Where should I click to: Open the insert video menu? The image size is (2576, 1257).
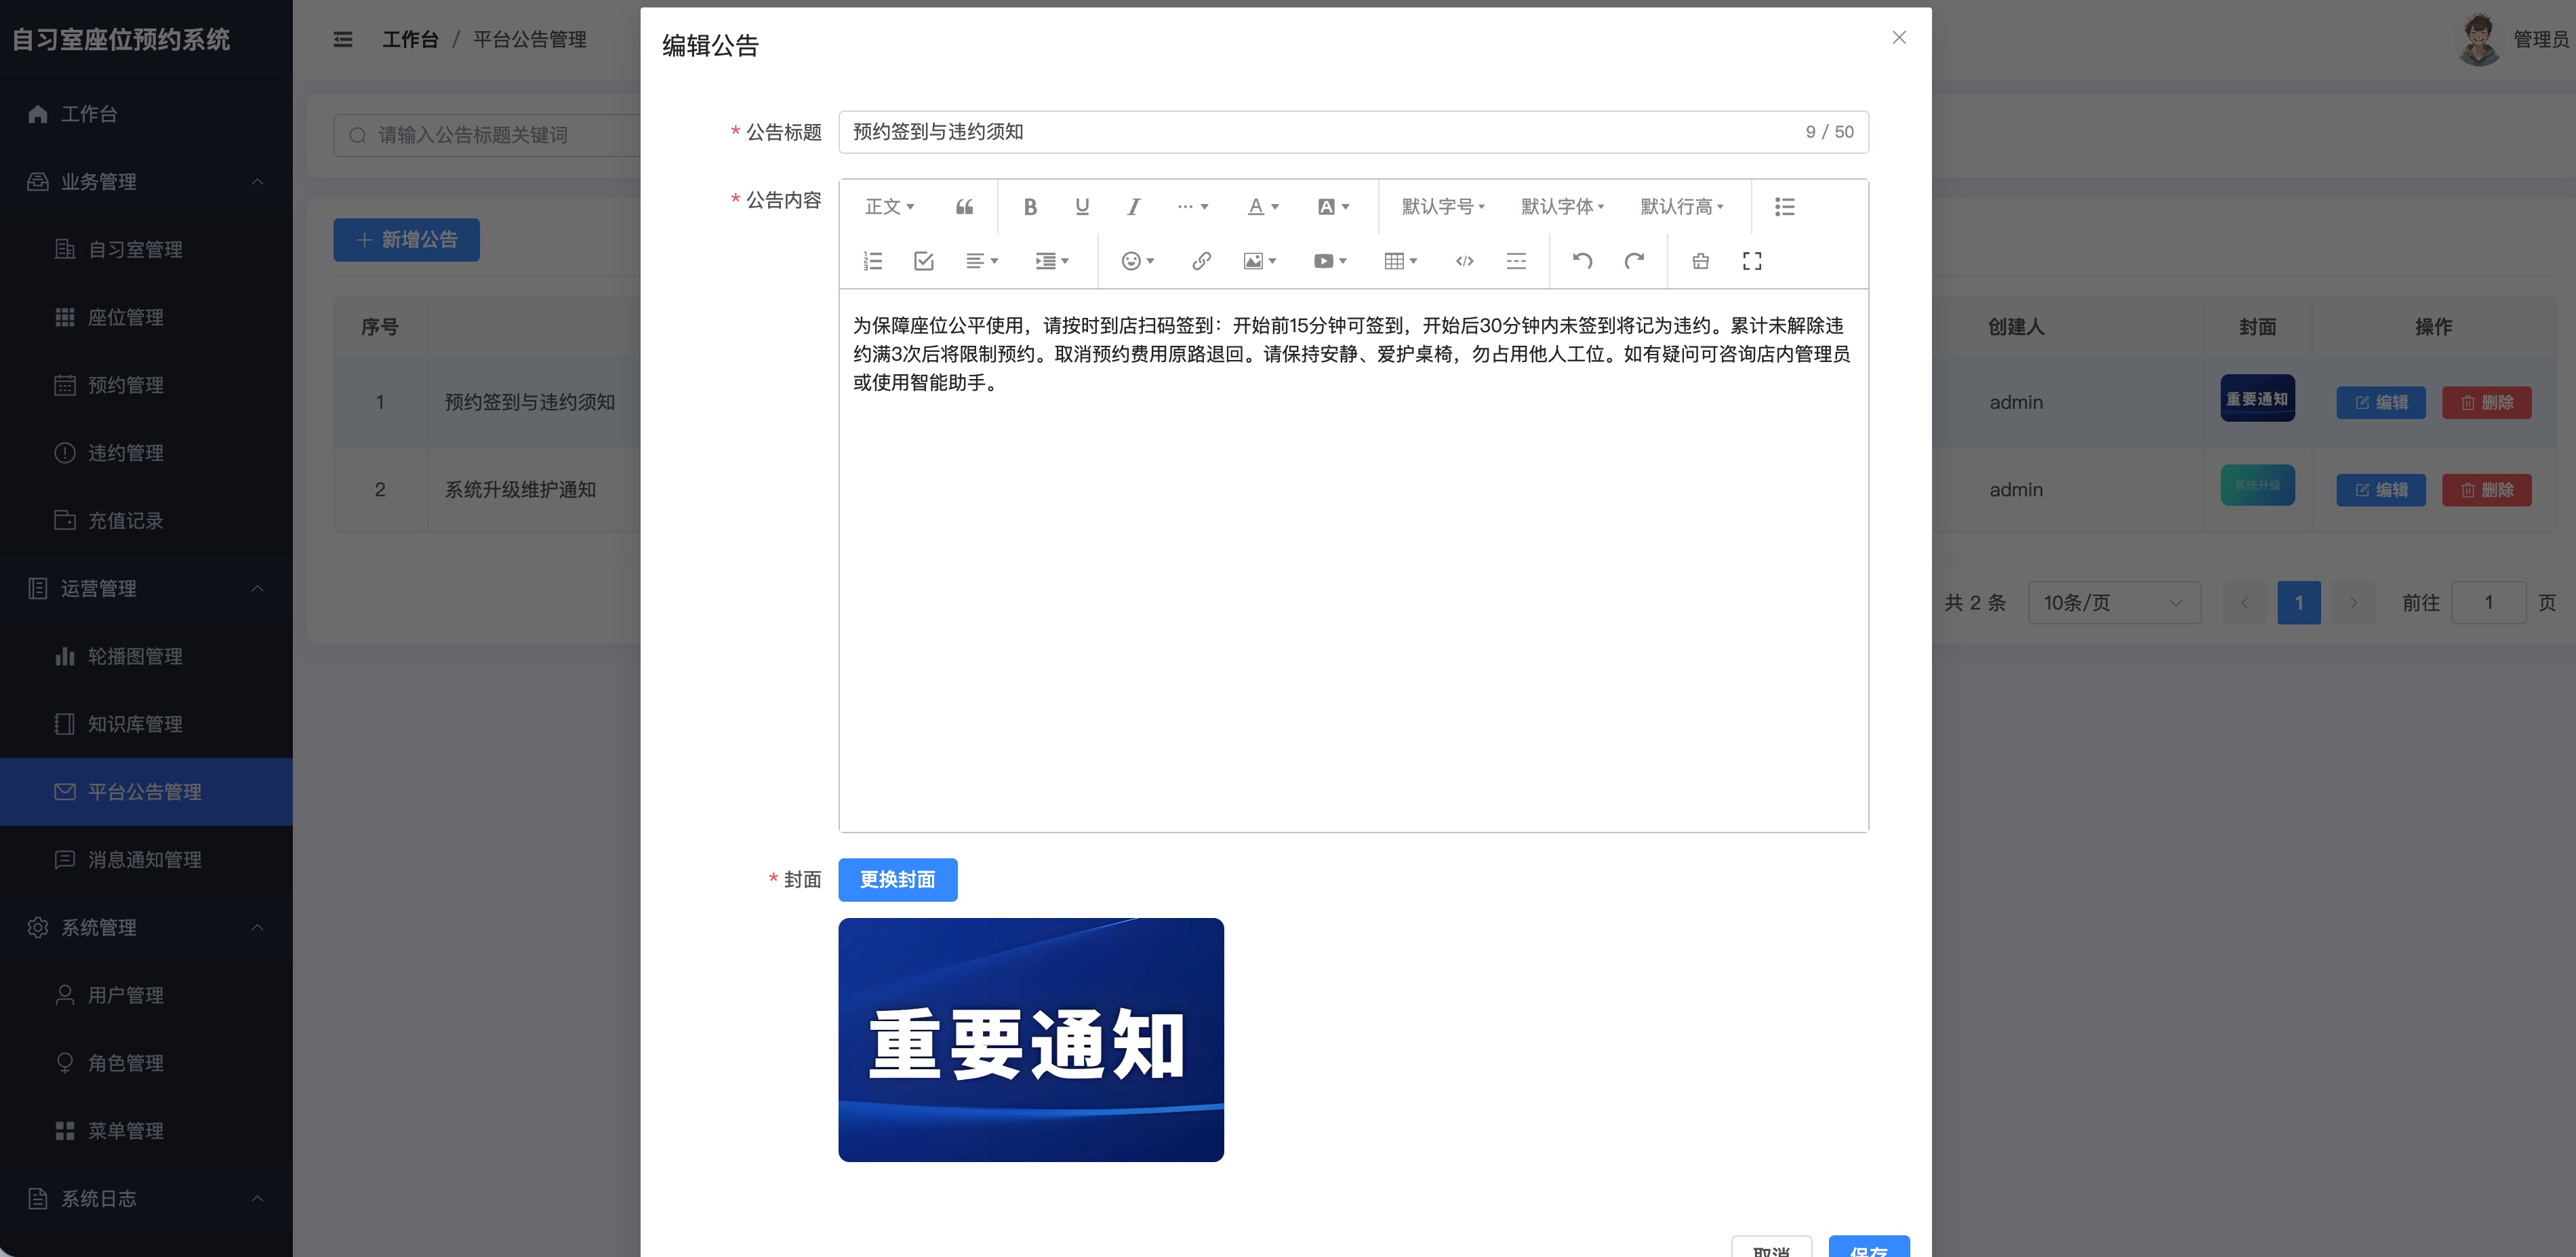[x=1330, y=261]
